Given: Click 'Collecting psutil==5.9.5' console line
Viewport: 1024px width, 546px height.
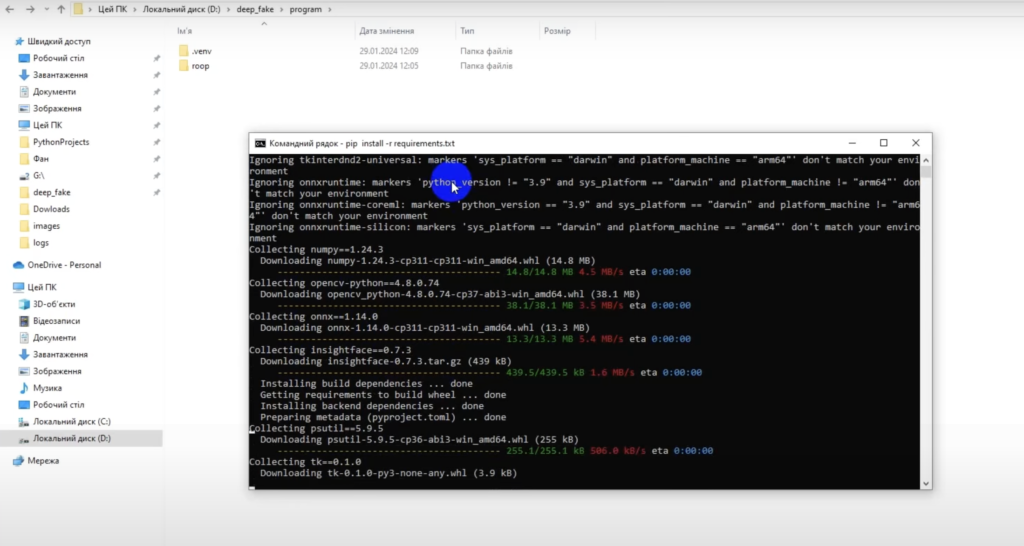Looking at the screenshot, I should pyautogui.click(x=316, y=428).
